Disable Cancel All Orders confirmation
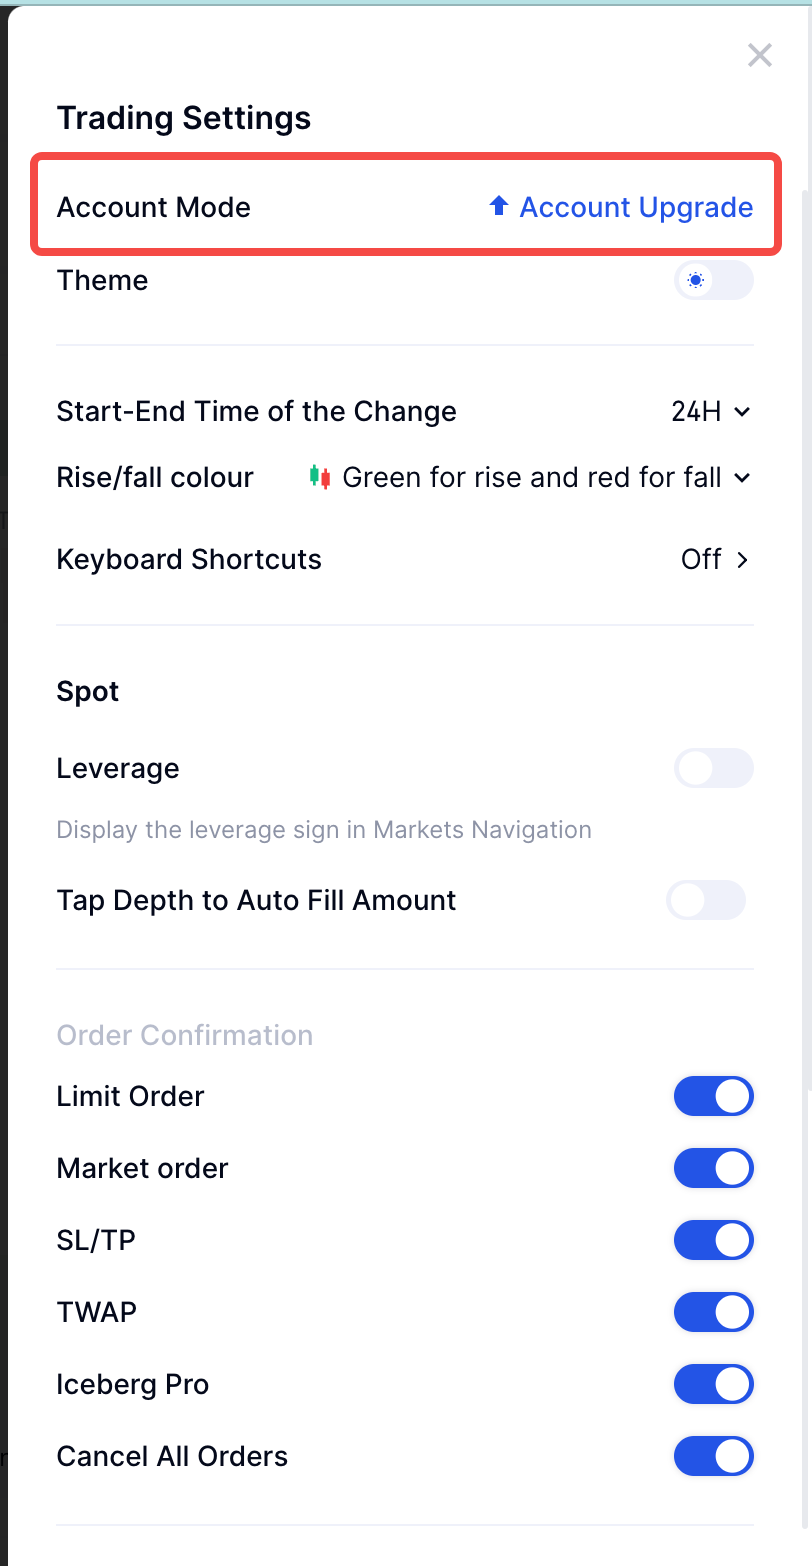812x1566 pixels. [713, 1456]
